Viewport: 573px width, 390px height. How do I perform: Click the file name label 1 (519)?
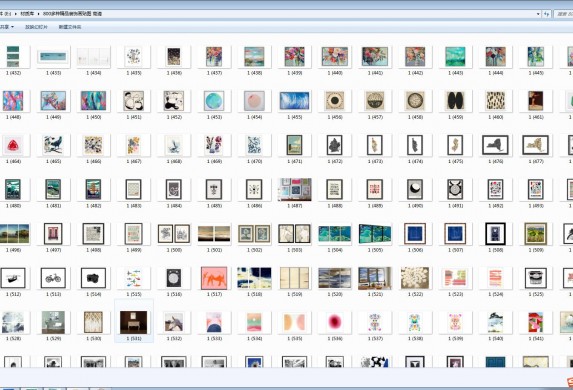295,294
